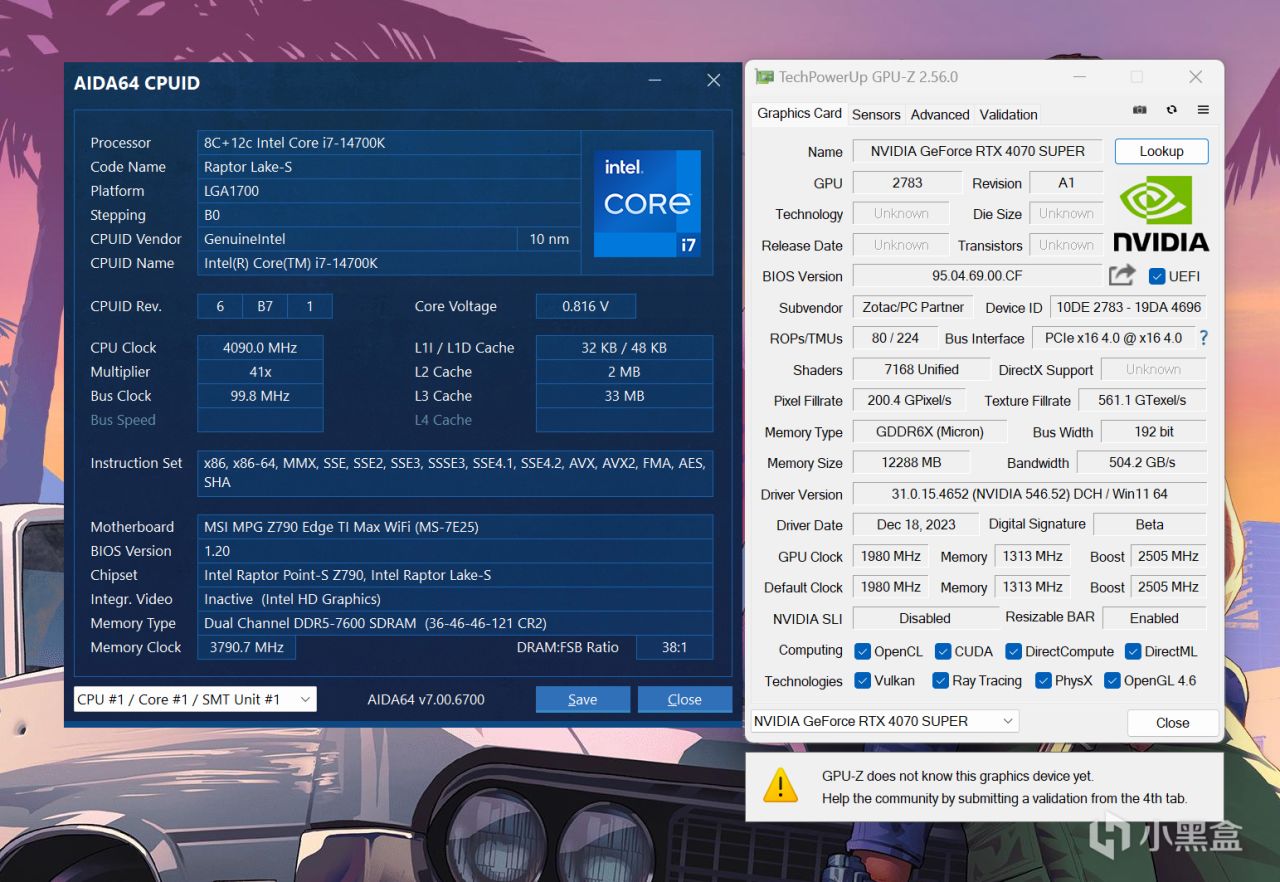This screenshot has height=882, width=1280.
Task: Open the Validation tab
Action: (1007, 114)
